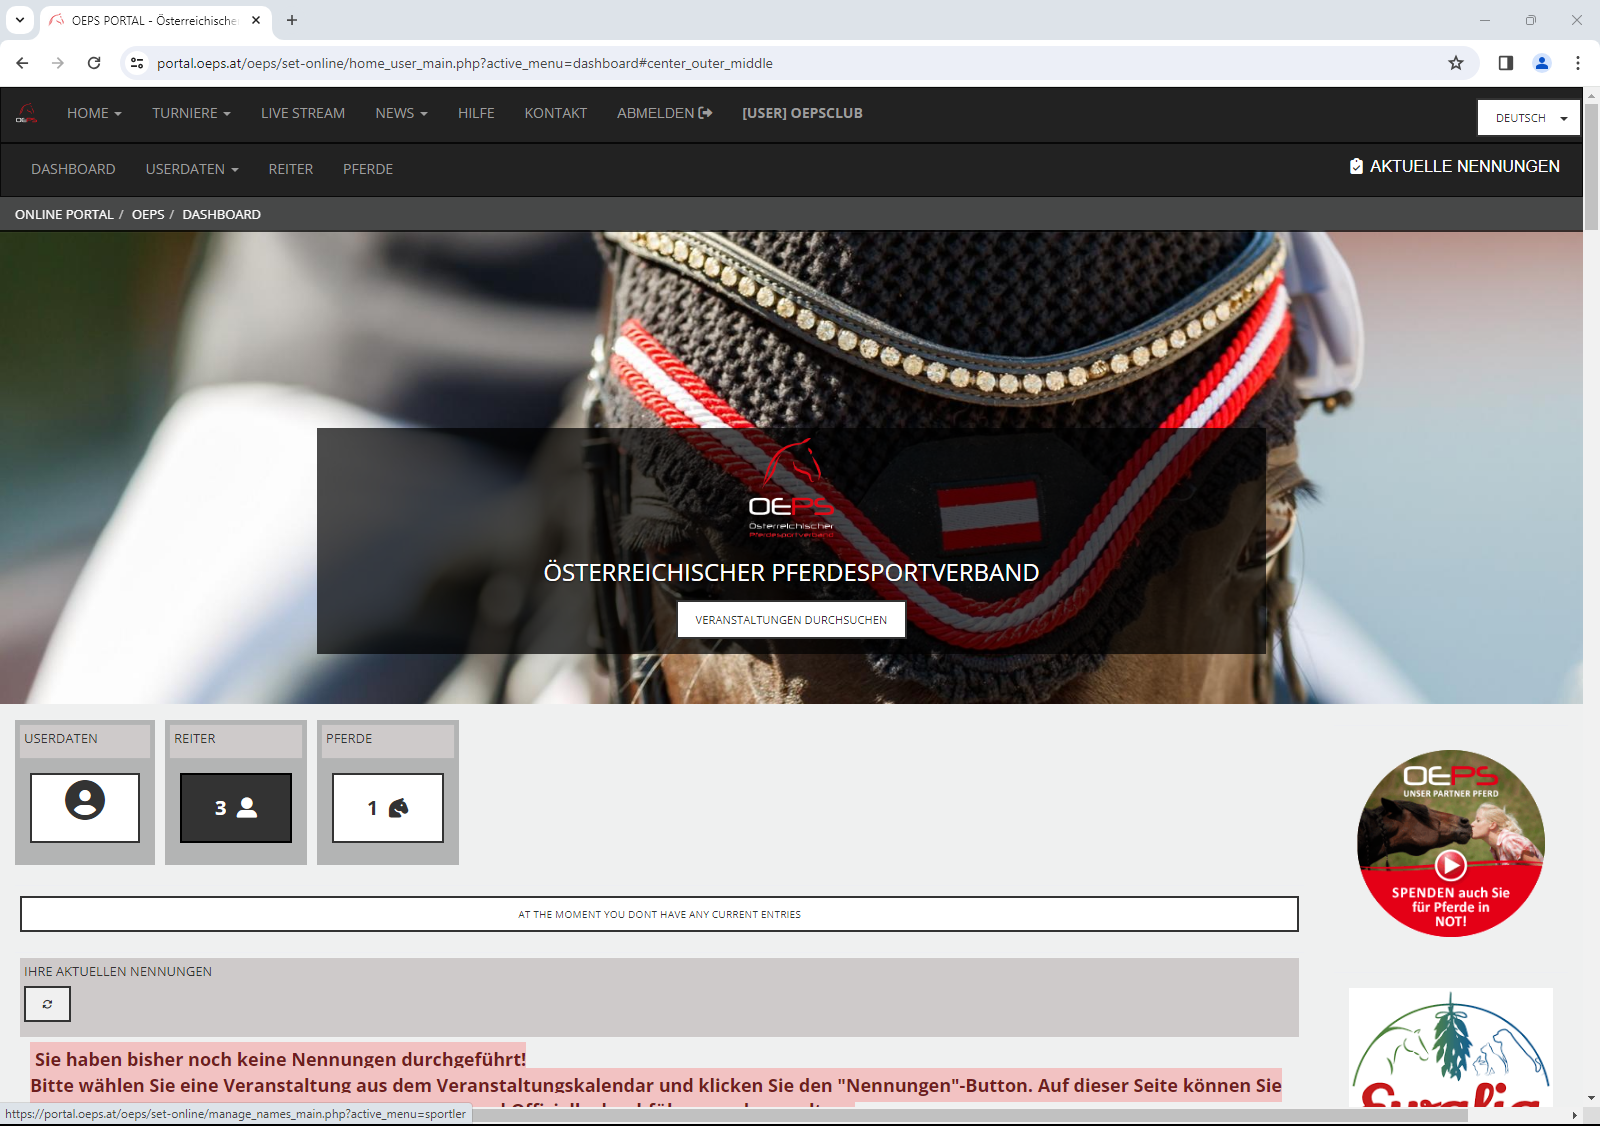Open the DEUTSCH language selector
The width and height of the screenshot is (1600, 1126).
[x=1529, y=118]
